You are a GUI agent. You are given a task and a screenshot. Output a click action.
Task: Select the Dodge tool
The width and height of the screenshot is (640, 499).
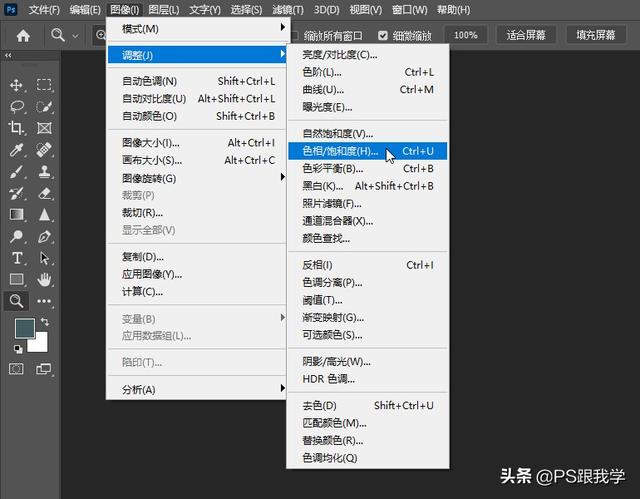coord(16,236)
